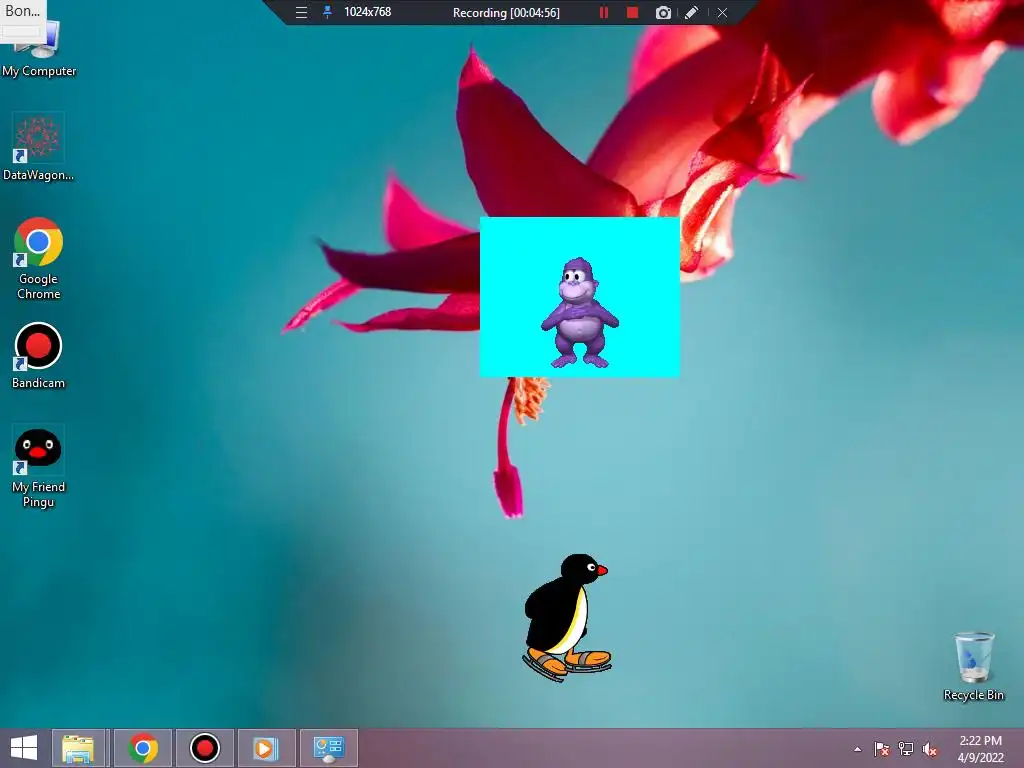1024x768 pixels.
Task: Open the Control Panel taskbar icon
Action: 328,748
